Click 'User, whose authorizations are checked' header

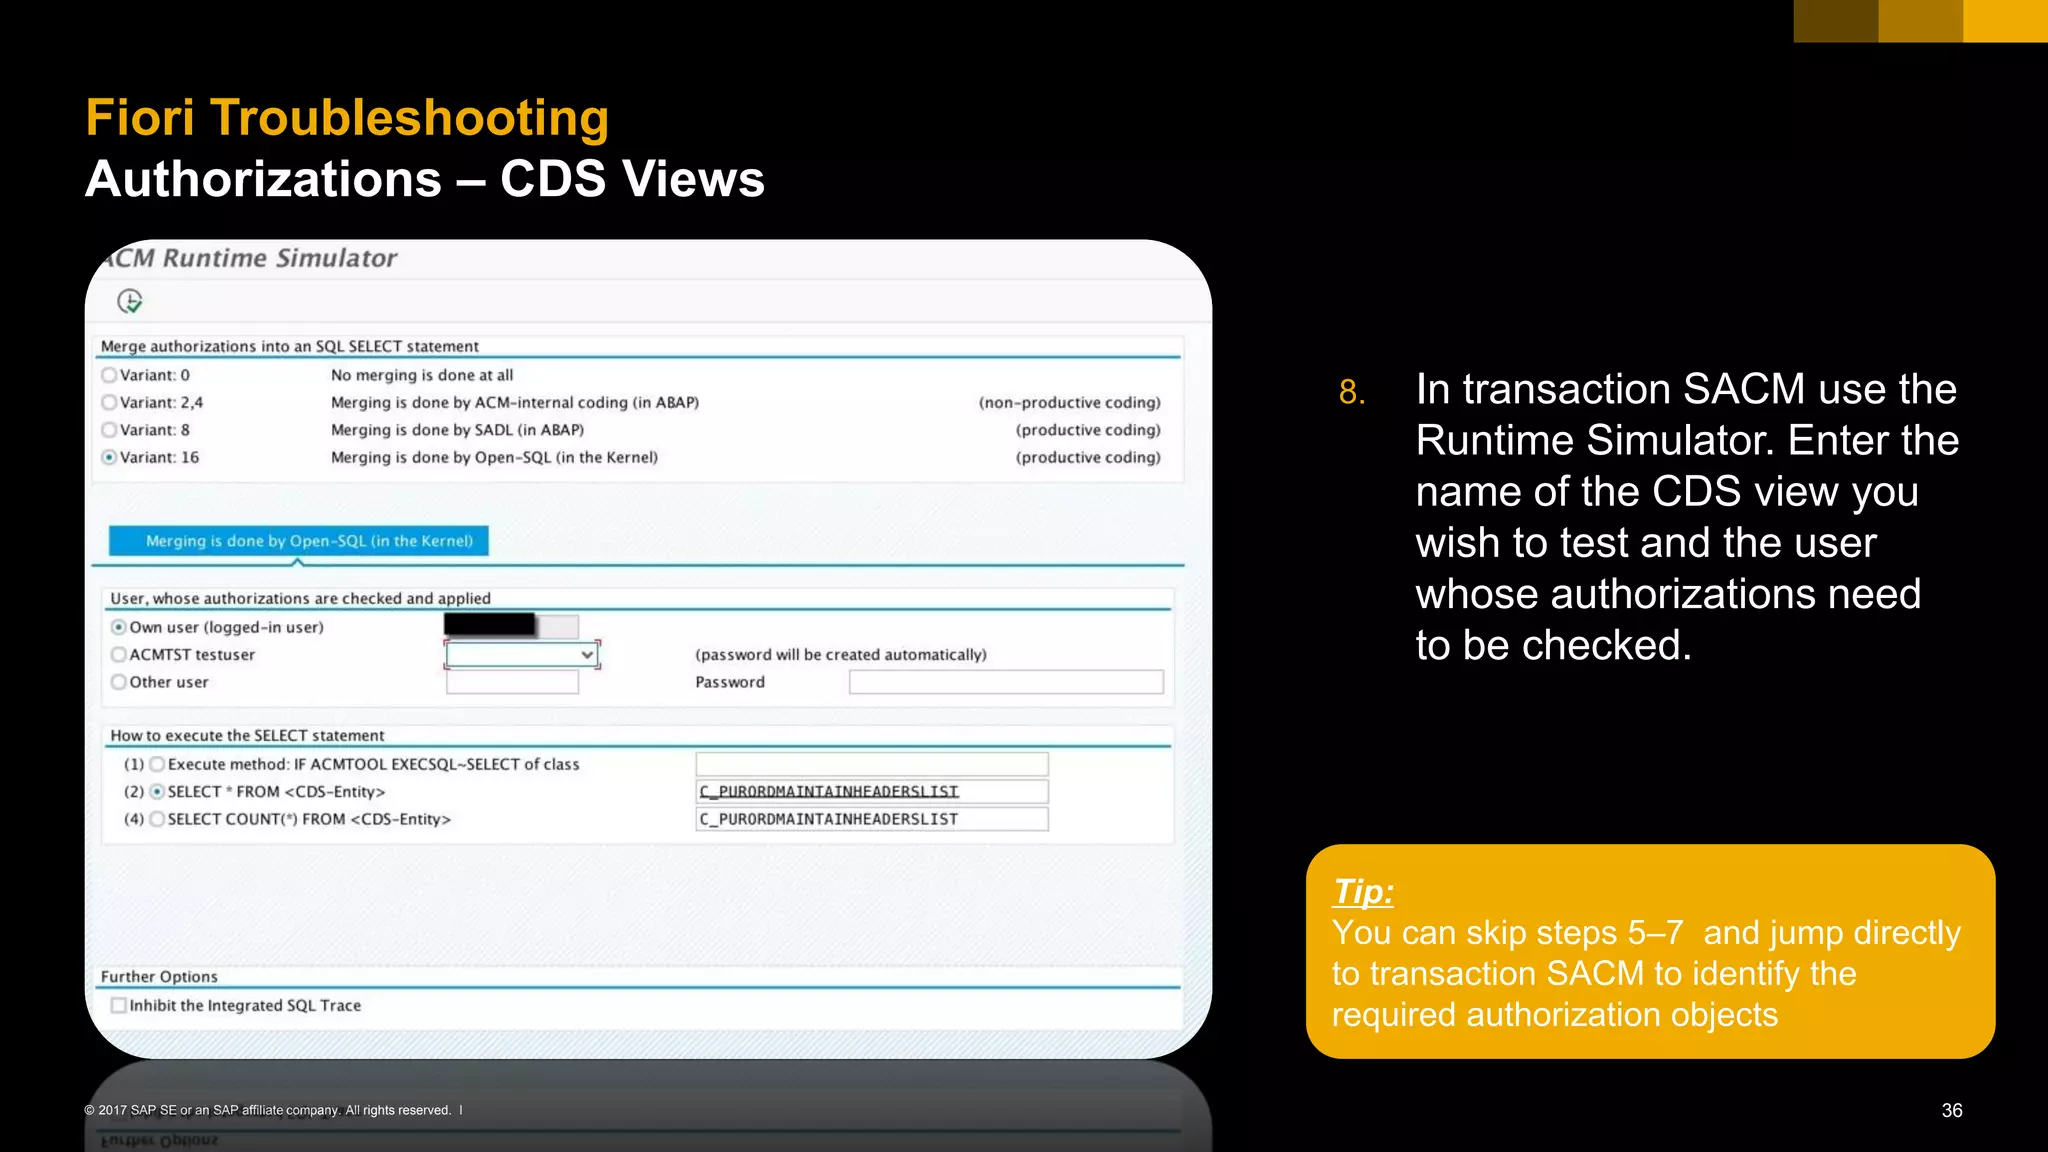pyautogui.click(x=300, y=598)
